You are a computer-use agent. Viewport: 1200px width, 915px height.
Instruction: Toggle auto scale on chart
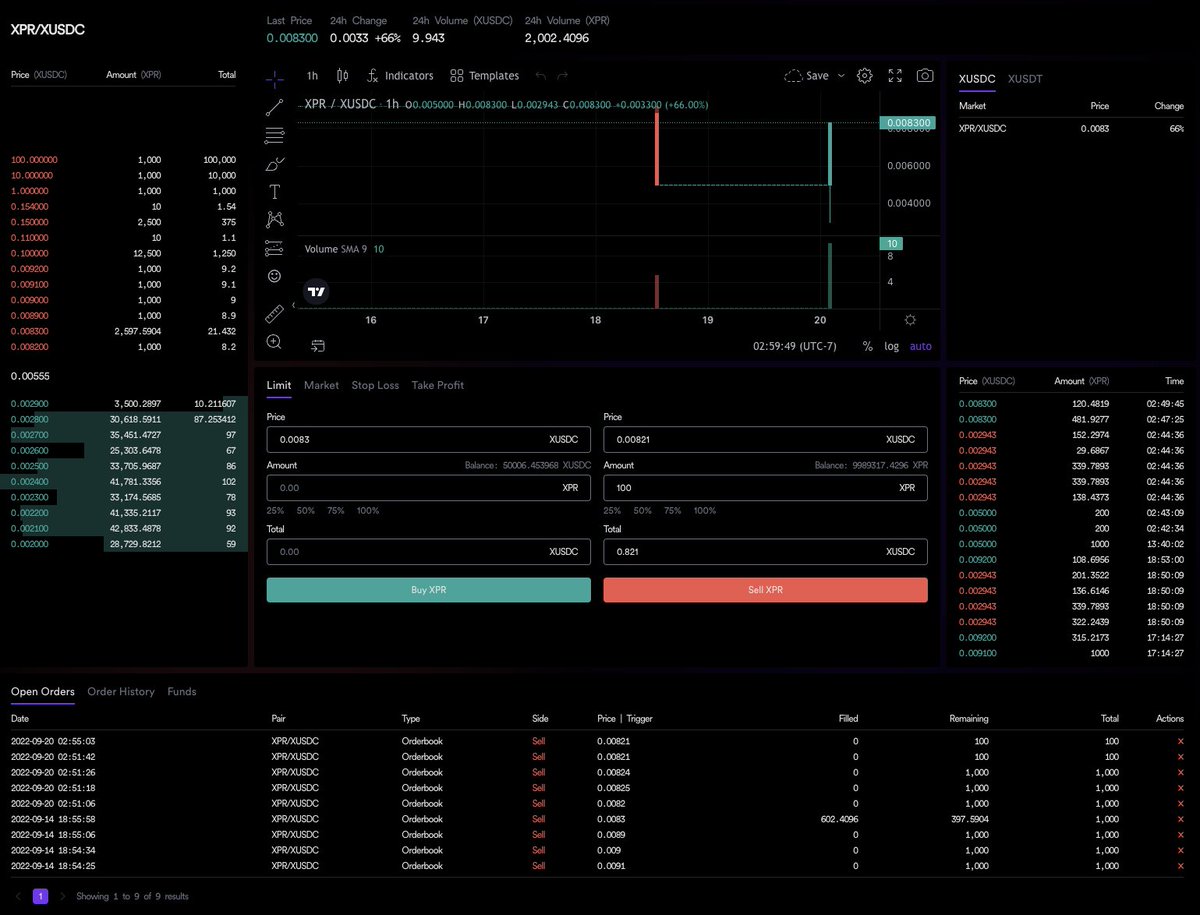coord(920,346)
